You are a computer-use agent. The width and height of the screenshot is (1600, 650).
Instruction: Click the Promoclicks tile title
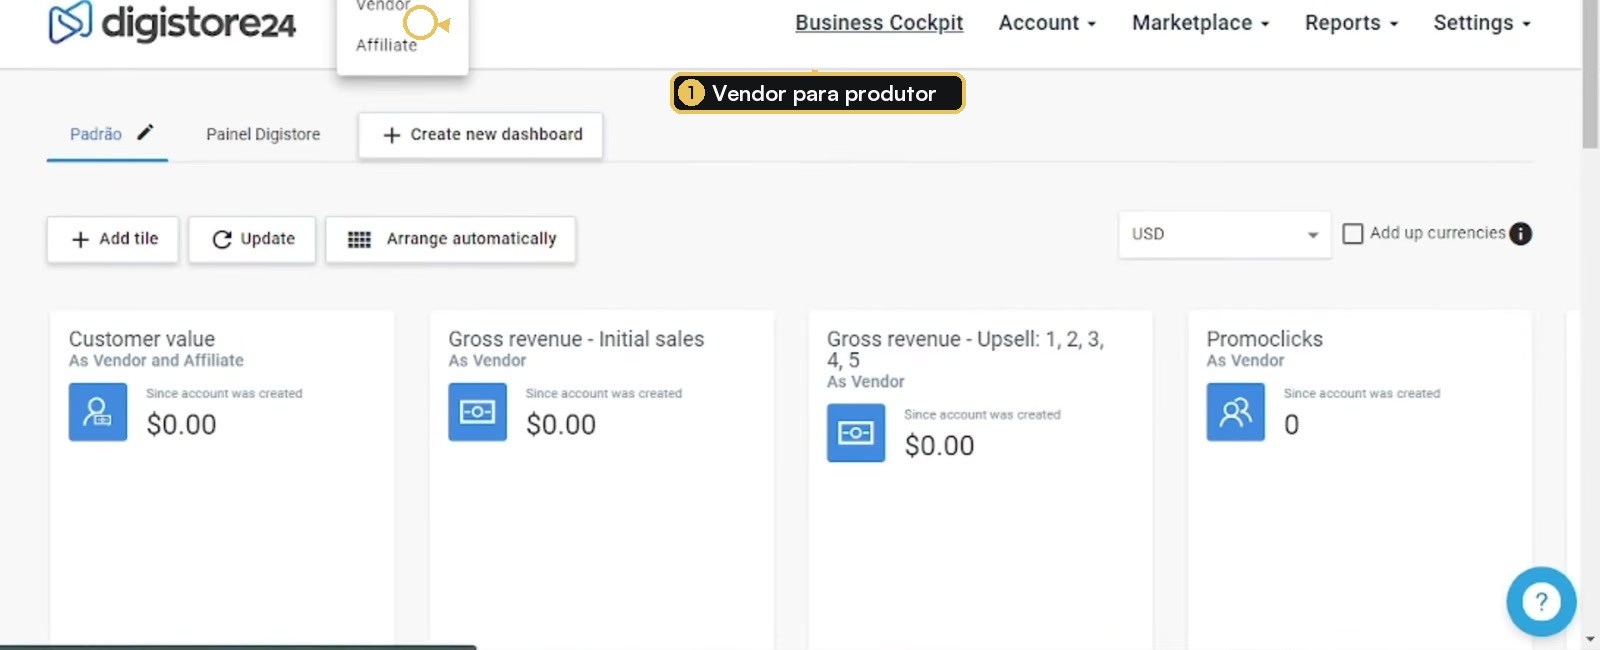[1264, 339]
